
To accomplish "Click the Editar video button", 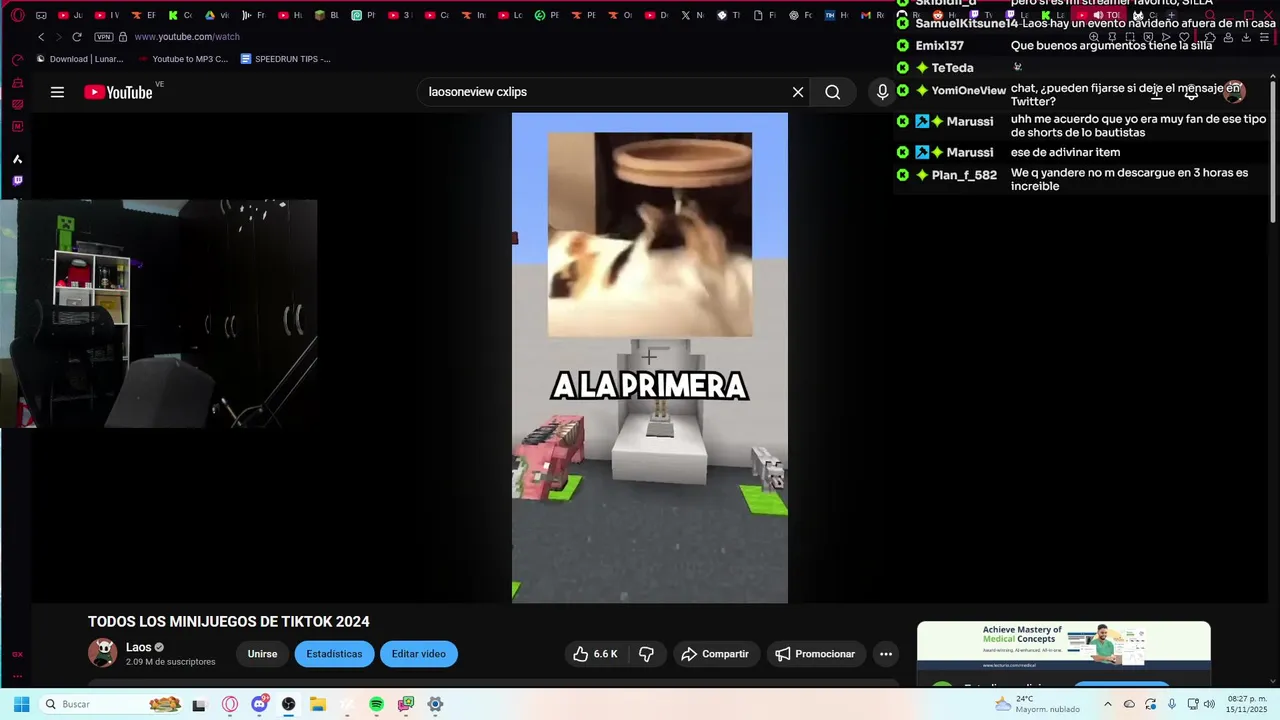I will (418, 654).
